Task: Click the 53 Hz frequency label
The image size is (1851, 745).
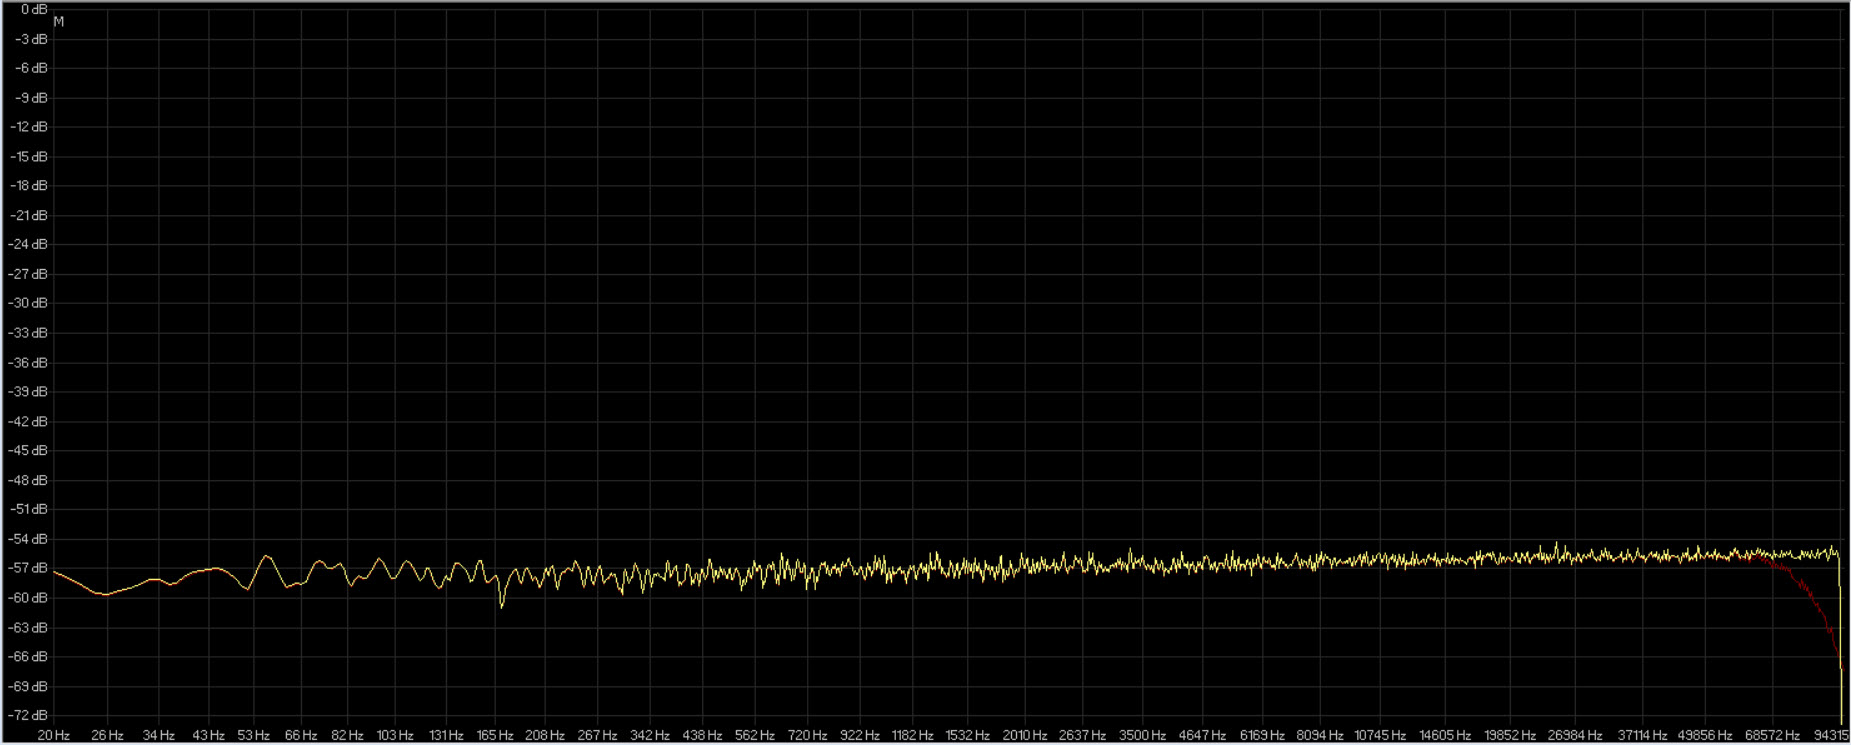Action: [x=254, y=736]
